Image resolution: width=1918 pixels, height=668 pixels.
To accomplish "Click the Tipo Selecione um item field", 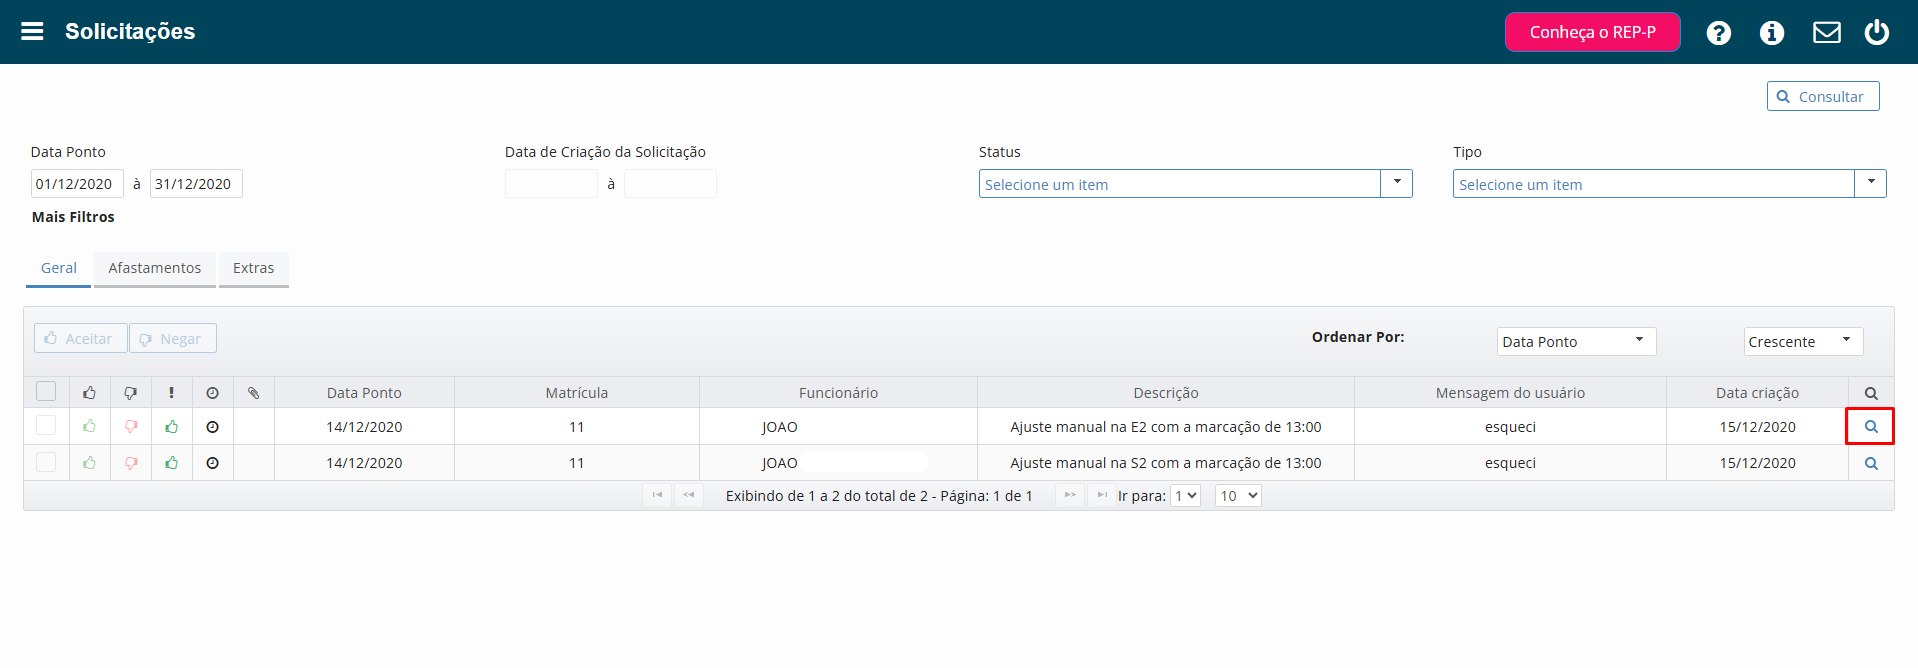I will click(x=1654, y=184).
